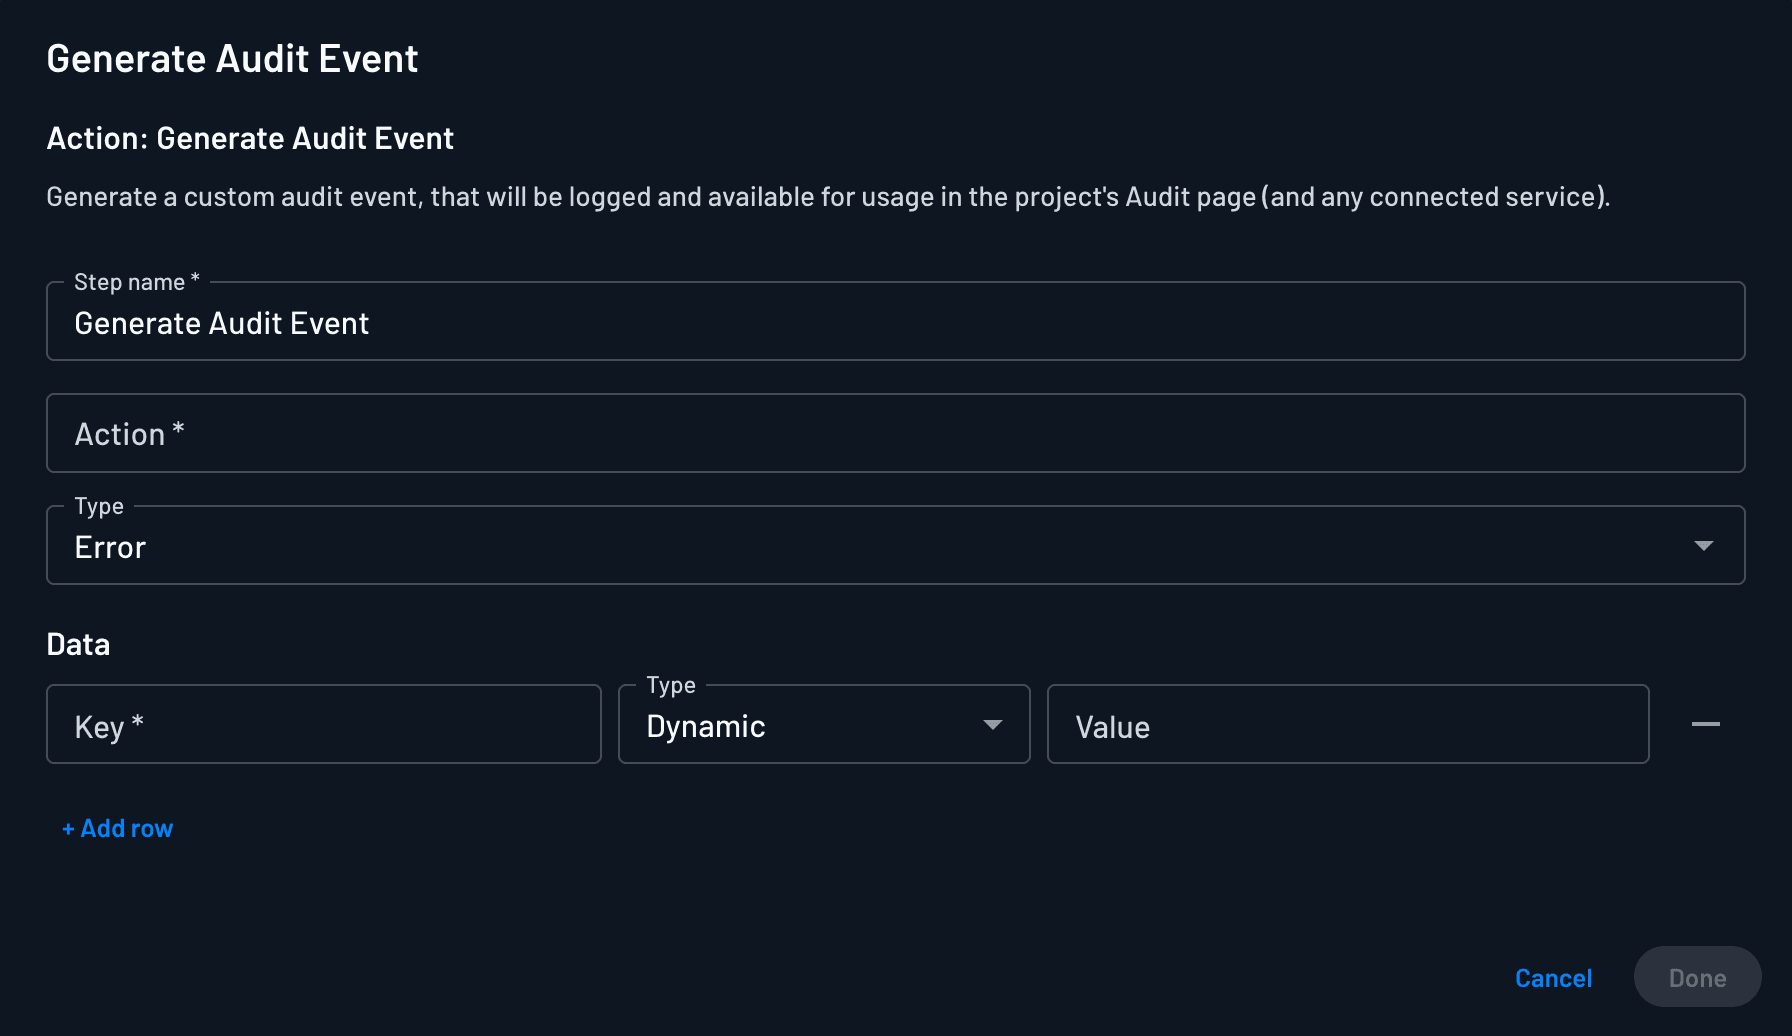Click the chevron on the Type dropdown showing Error
The image size is (1792, 1036).
(x=1702, y=545)
